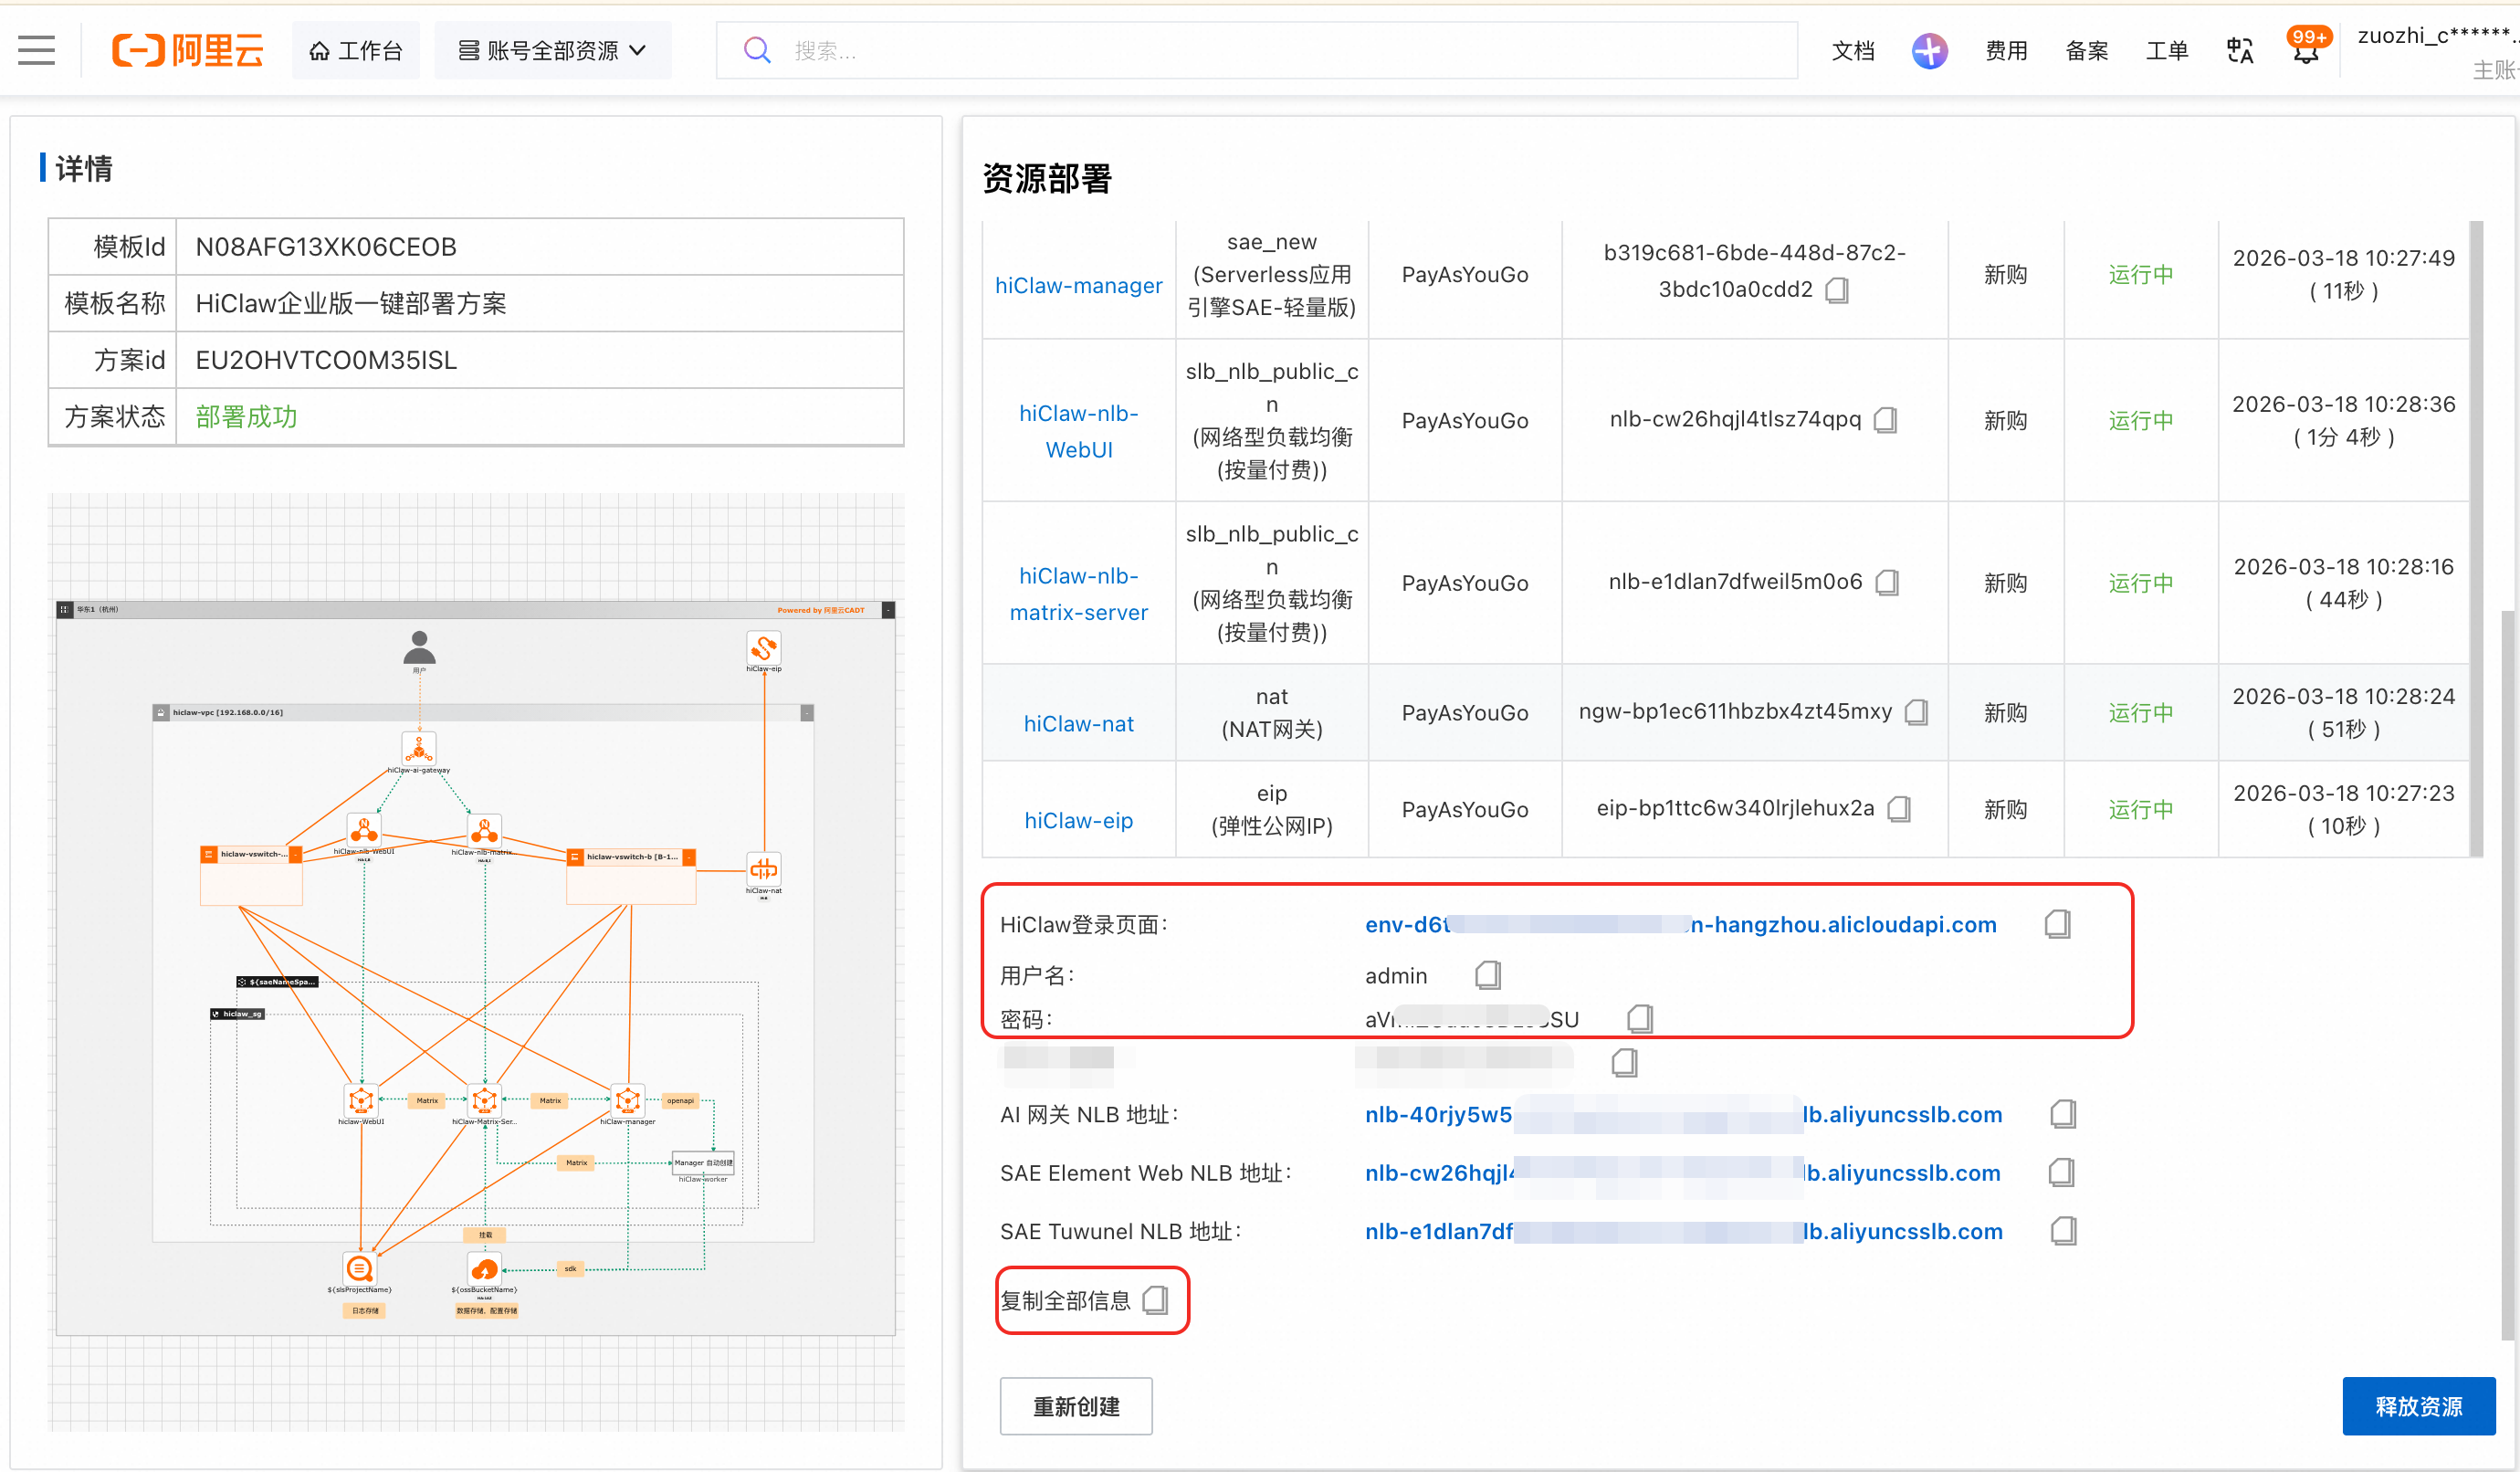2520x1472 pixels.
Task: Expand the 账号全部资源 dropdown
Action: [552, 50]
